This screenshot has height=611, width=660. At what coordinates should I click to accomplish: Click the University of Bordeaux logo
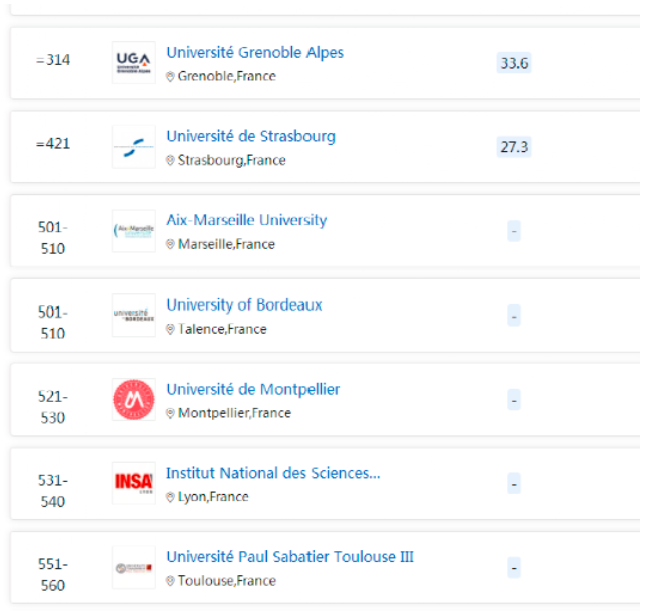(x=133, y=315)
